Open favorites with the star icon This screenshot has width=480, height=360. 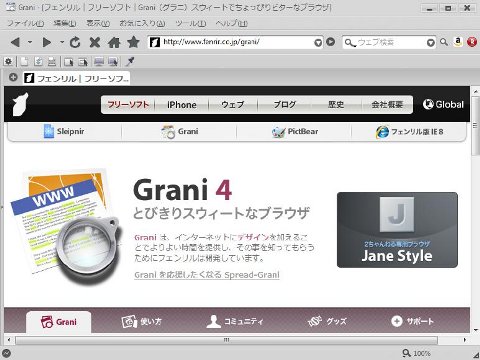[x=133, y=42]
